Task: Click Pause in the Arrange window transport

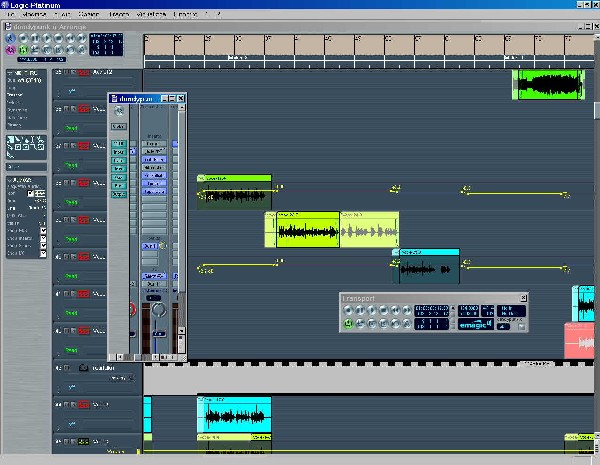Action: [x=35, y=38]
